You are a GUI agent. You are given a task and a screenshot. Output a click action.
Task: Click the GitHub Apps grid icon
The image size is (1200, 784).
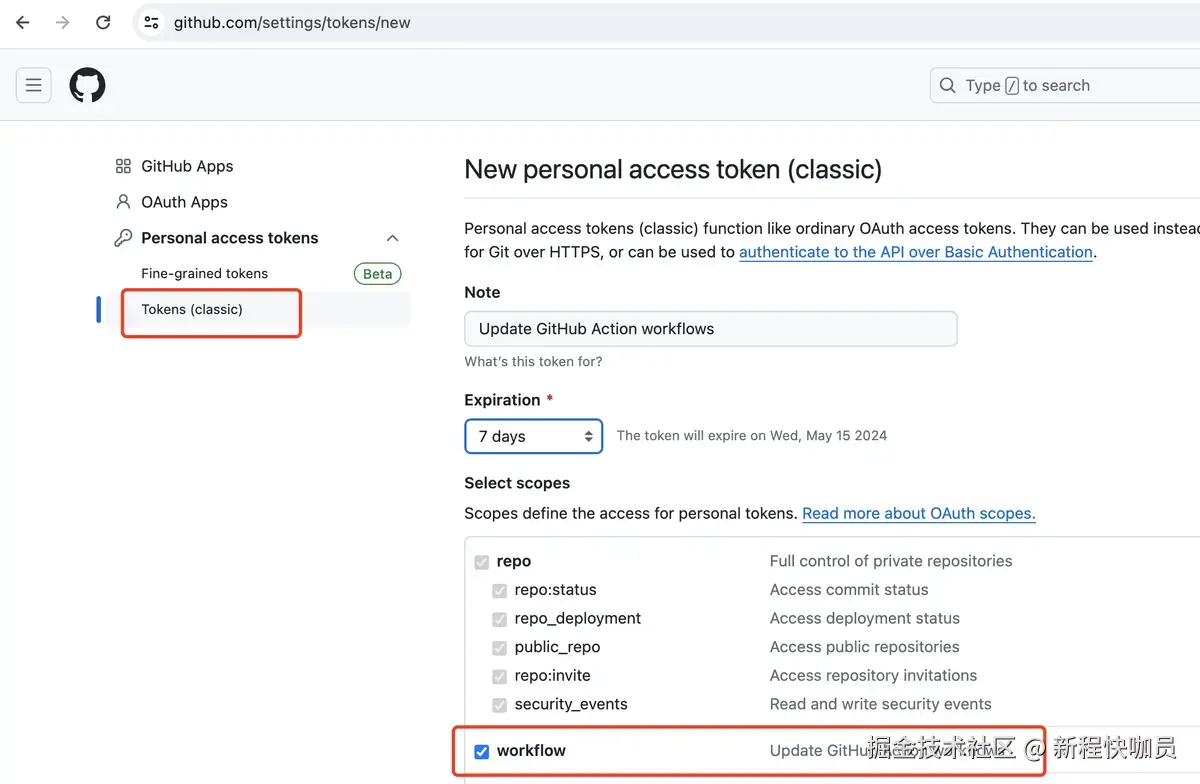(122, 166)
